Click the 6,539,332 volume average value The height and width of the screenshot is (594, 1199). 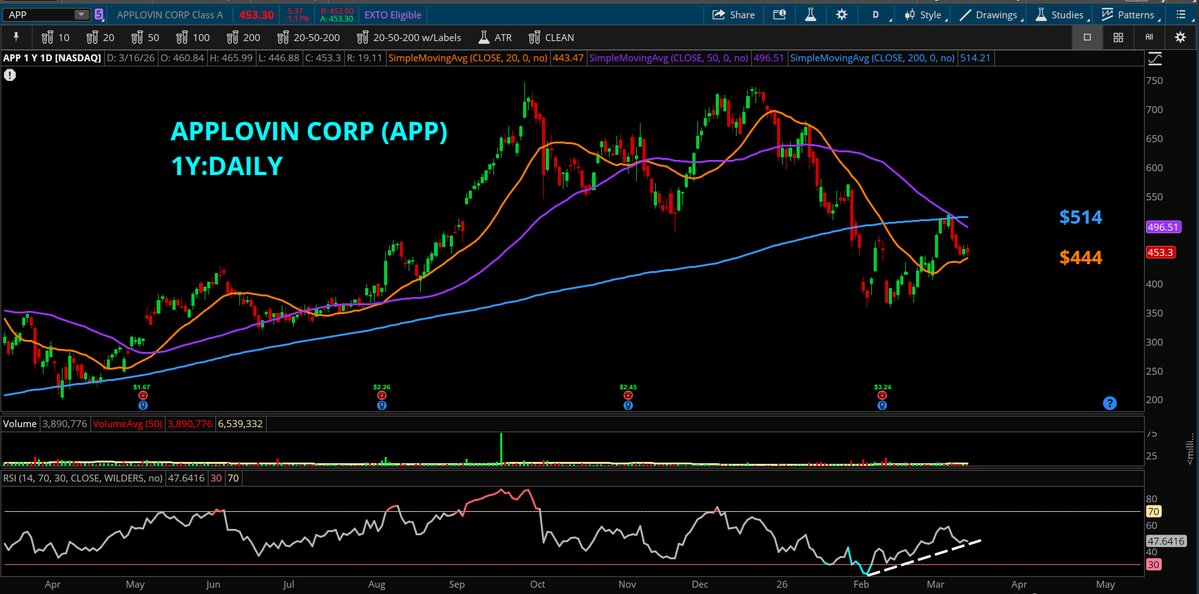239,423
